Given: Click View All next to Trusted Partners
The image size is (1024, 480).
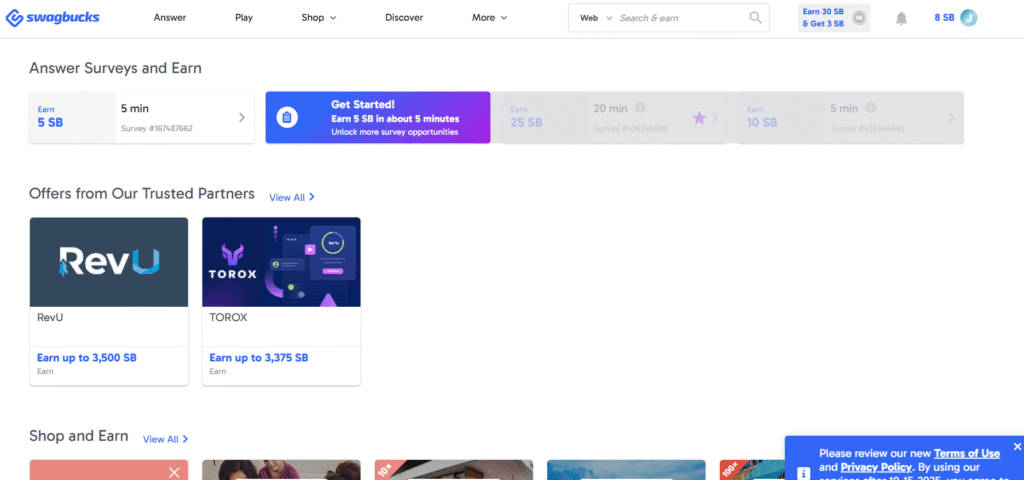Looking at the screenshot, I should coord(292,197).
